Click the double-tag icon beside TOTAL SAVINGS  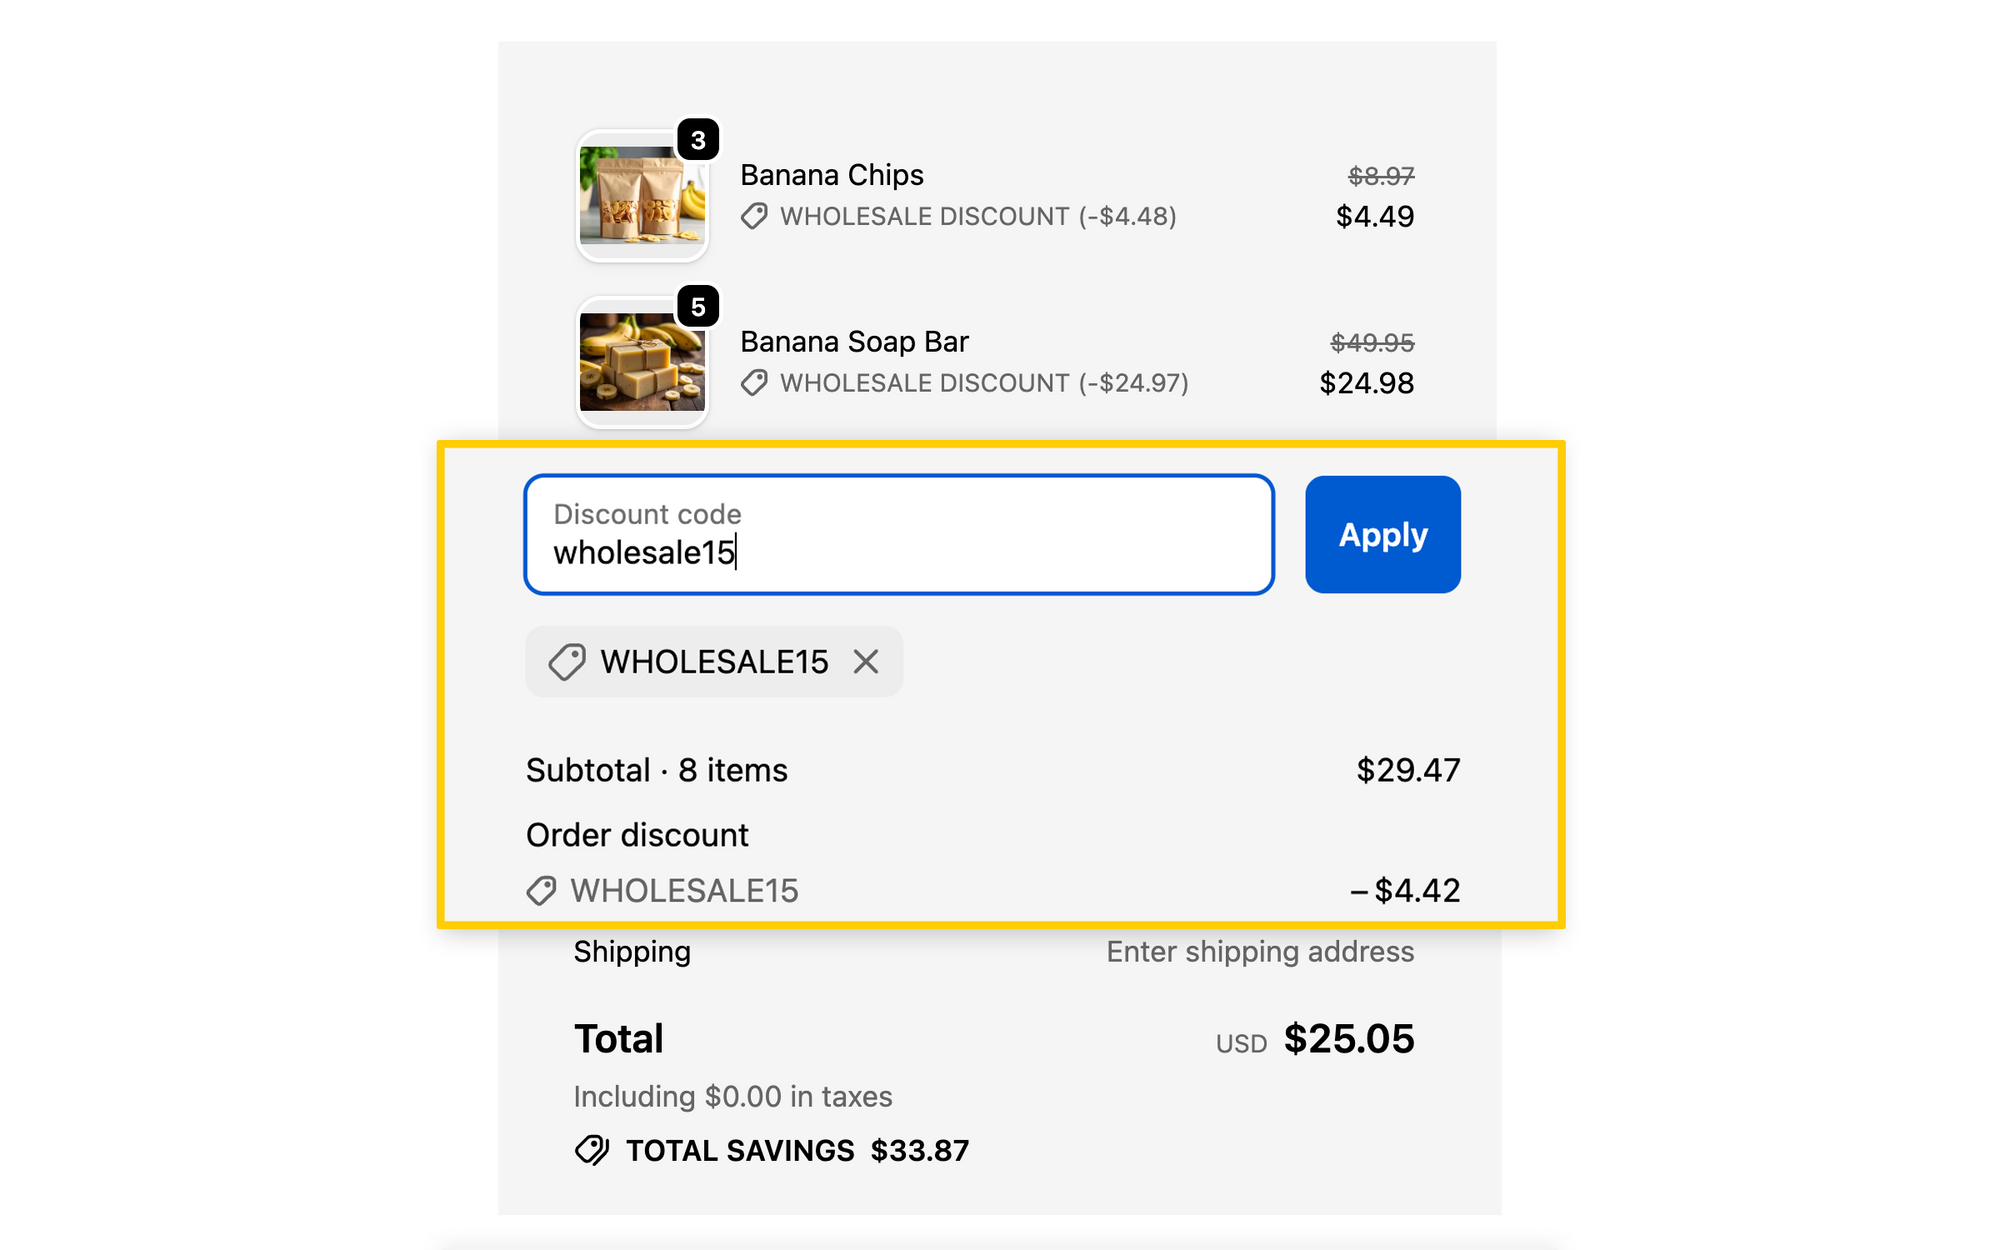point(592,1150)
